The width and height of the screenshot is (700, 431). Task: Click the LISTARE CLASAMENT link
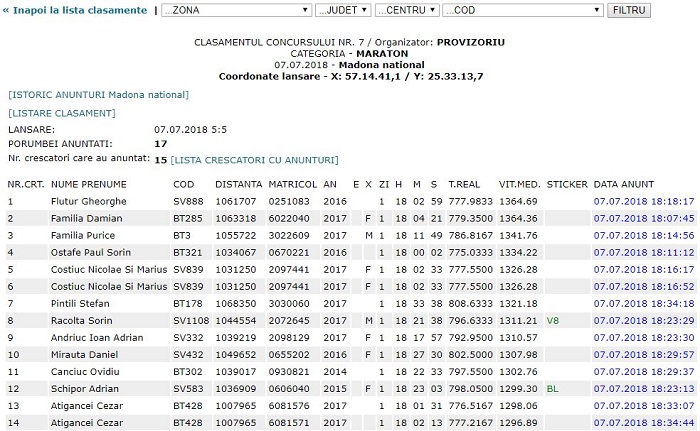tap(62, 113)
